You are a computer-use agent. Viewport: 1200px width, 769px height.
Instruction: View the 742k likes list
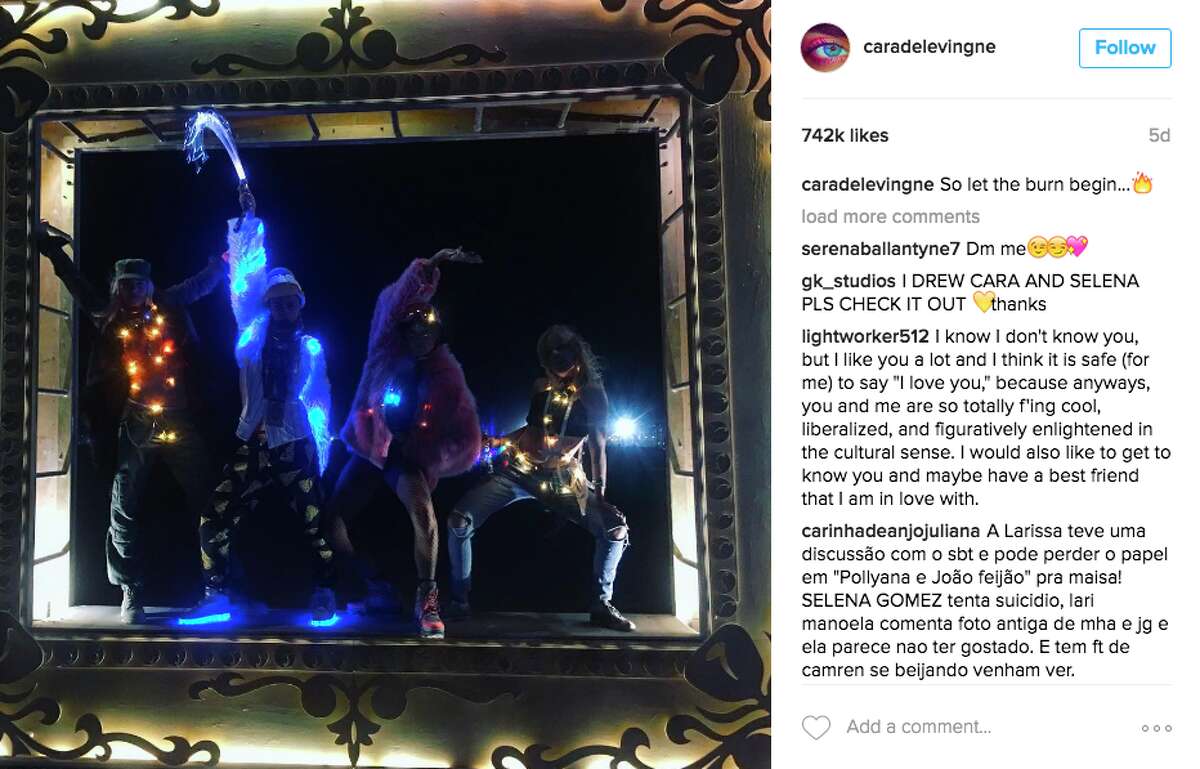pos(845,136)
